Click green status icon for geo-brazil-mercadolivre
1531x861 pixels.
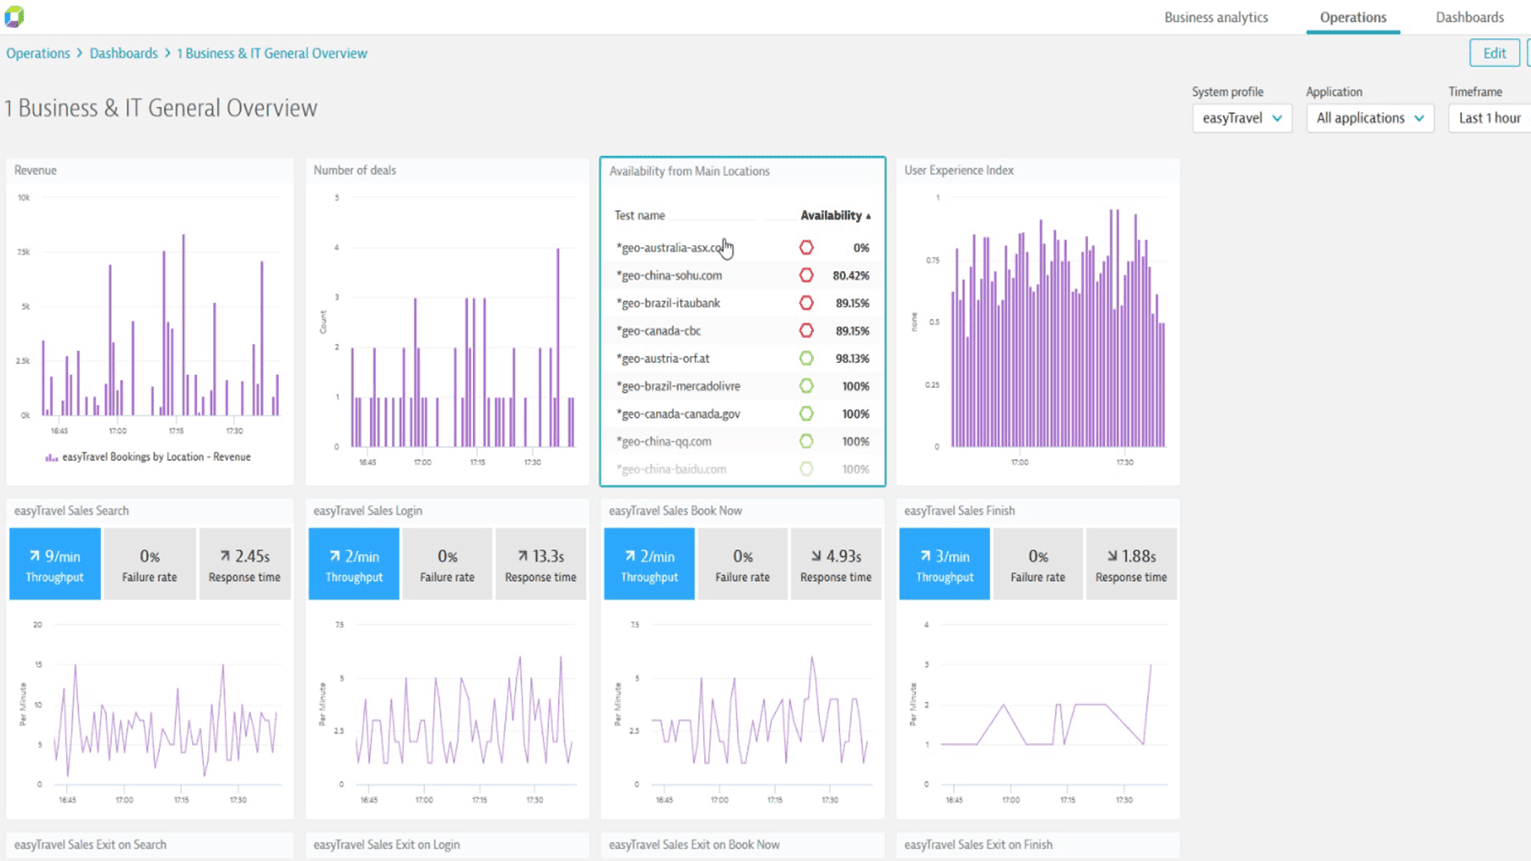coord(806,386)
